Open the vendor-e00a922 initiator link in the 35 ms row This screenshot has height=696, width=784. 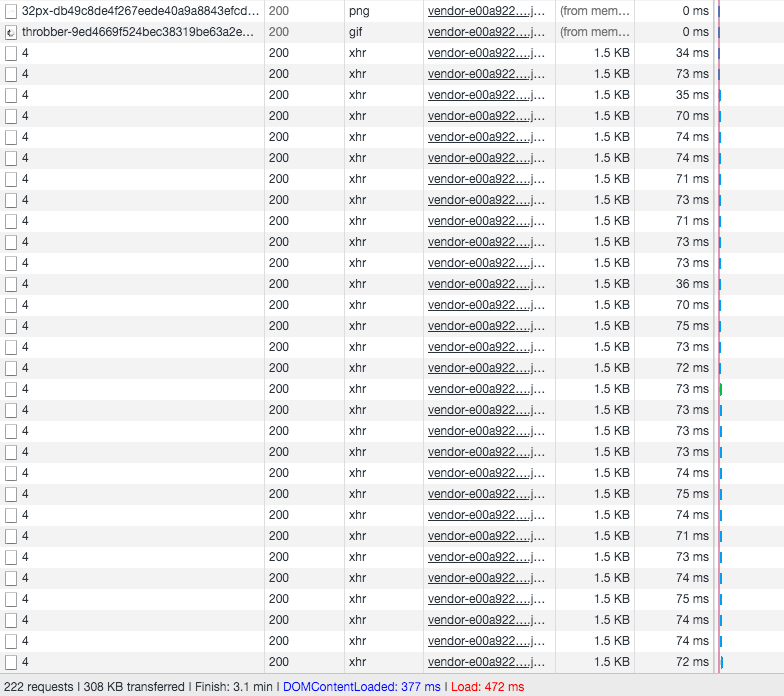[x=486, y=95]
